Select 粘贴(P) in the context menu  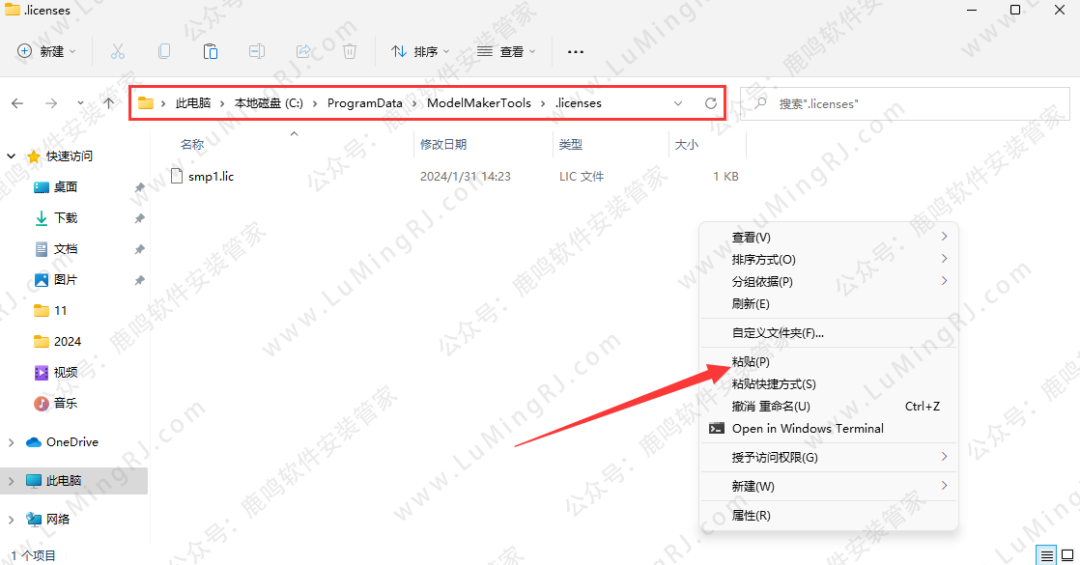[x=750, y=361]
